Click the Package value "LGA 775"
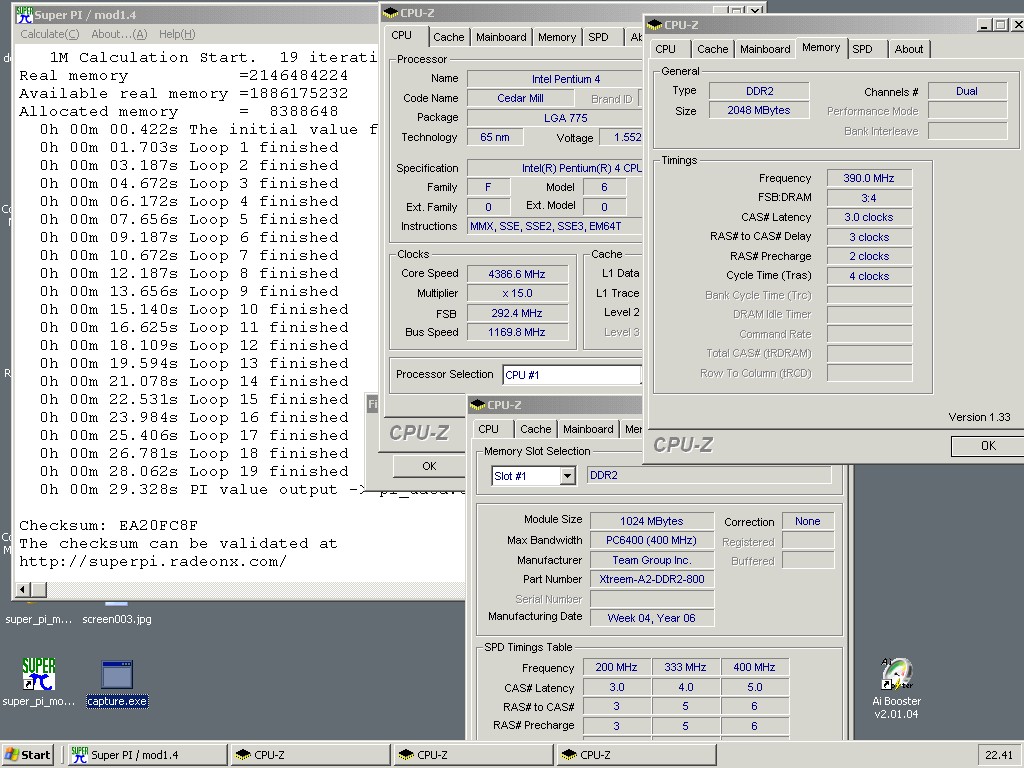The width and height of the screenshot is (1024, 768). (x=555, y=118)
